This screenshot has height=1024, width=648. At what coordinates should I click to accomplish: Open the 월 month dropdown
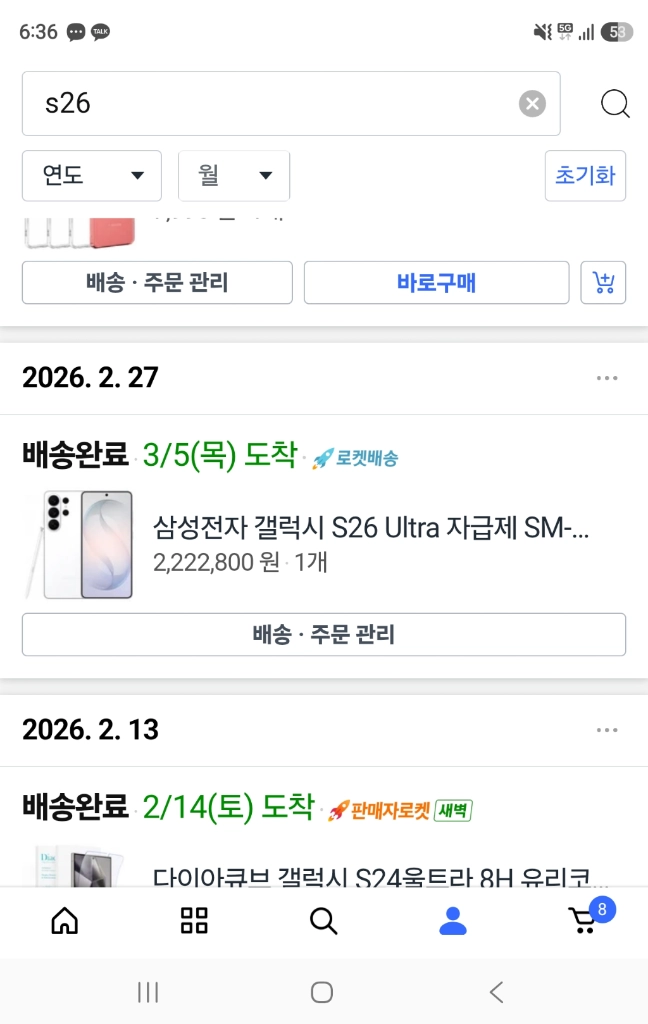tap(234, 176)
